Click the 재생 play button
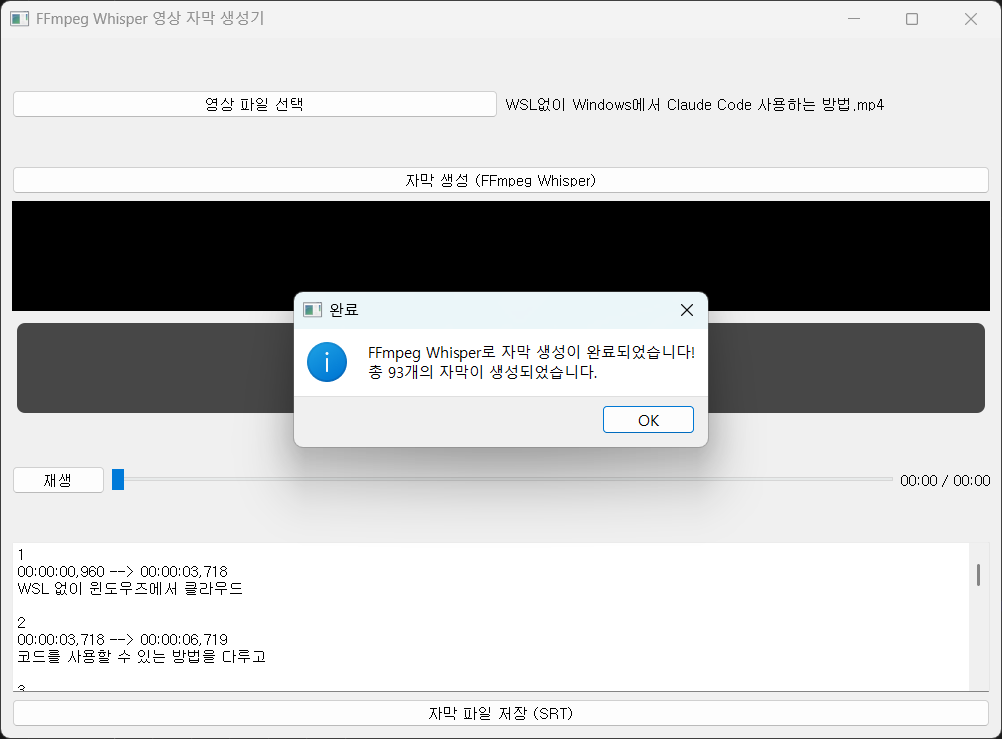 [x=58, y=480]
